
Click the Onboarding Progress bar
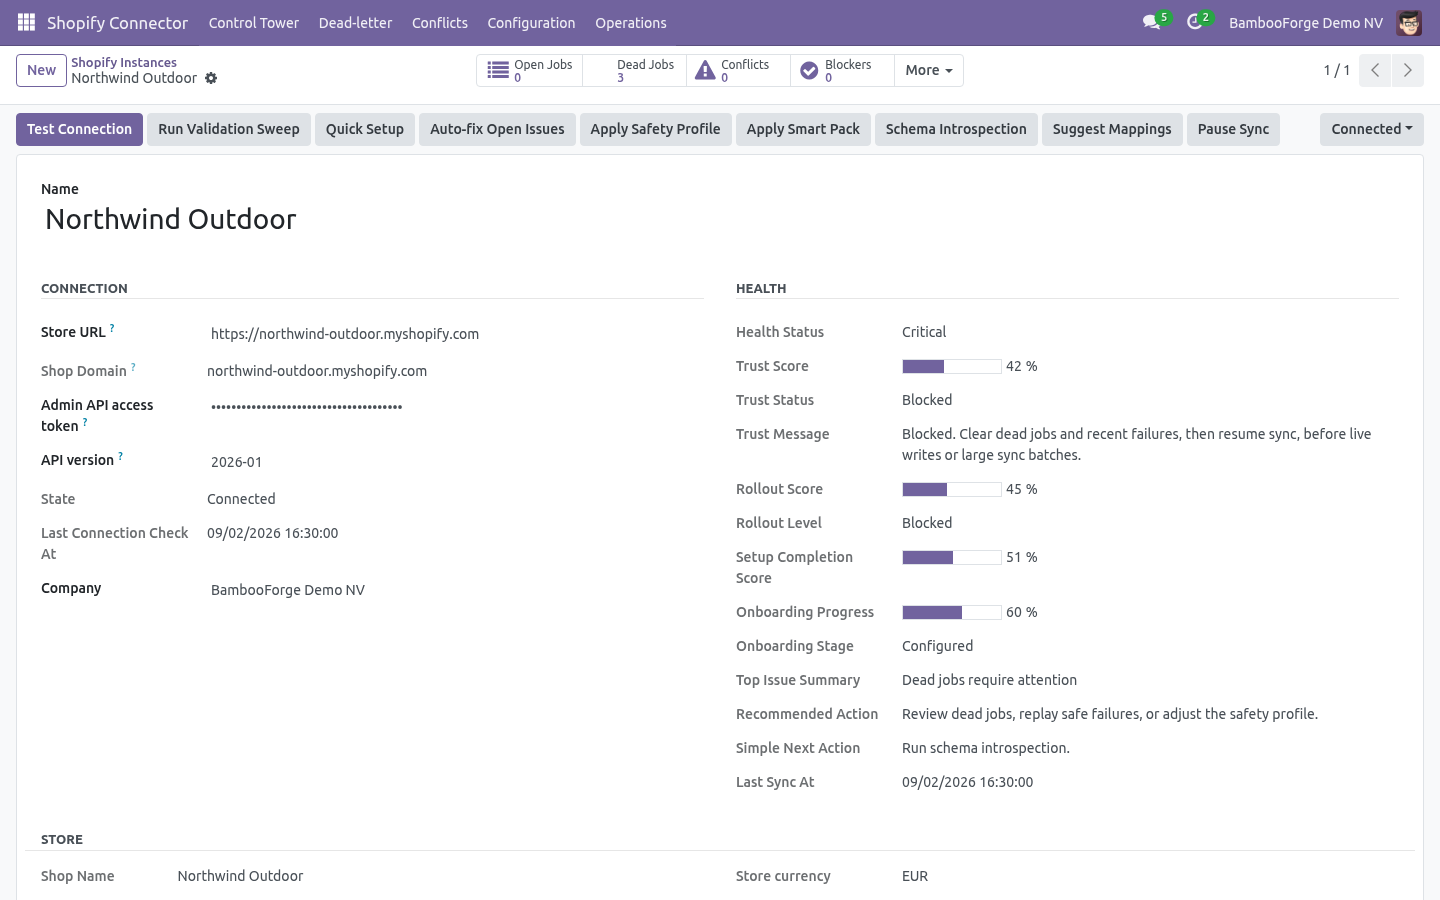pyautogui.click(x=951, y=612)
